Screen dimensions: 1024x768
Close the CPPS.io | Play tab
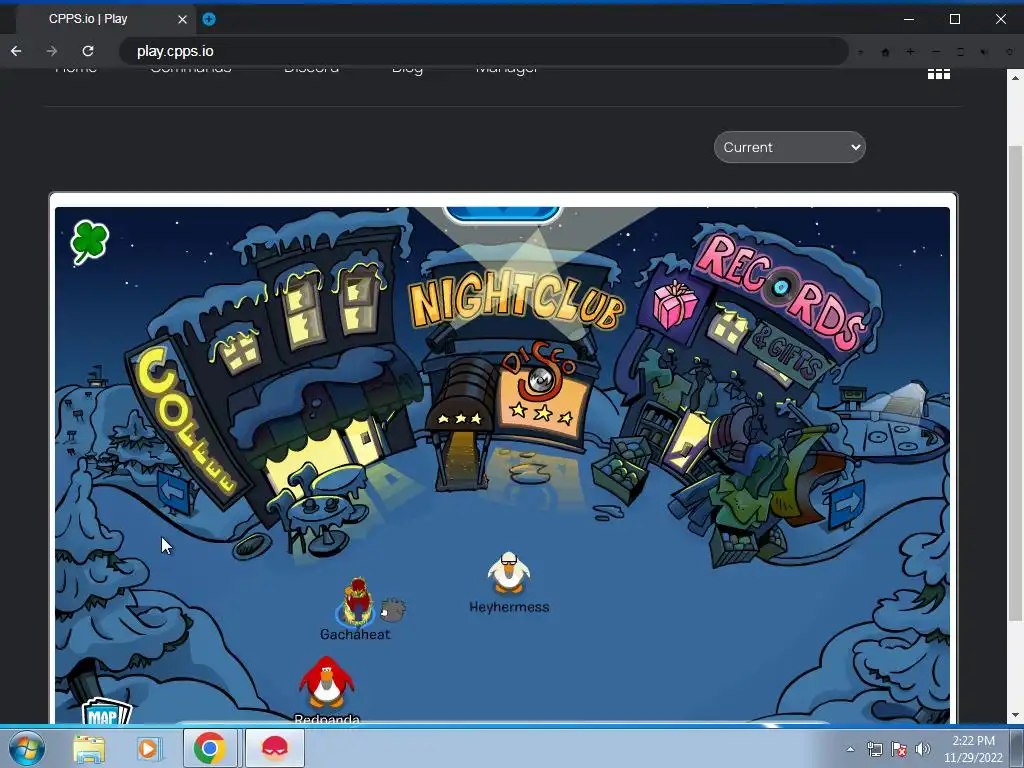pos(182,20)
